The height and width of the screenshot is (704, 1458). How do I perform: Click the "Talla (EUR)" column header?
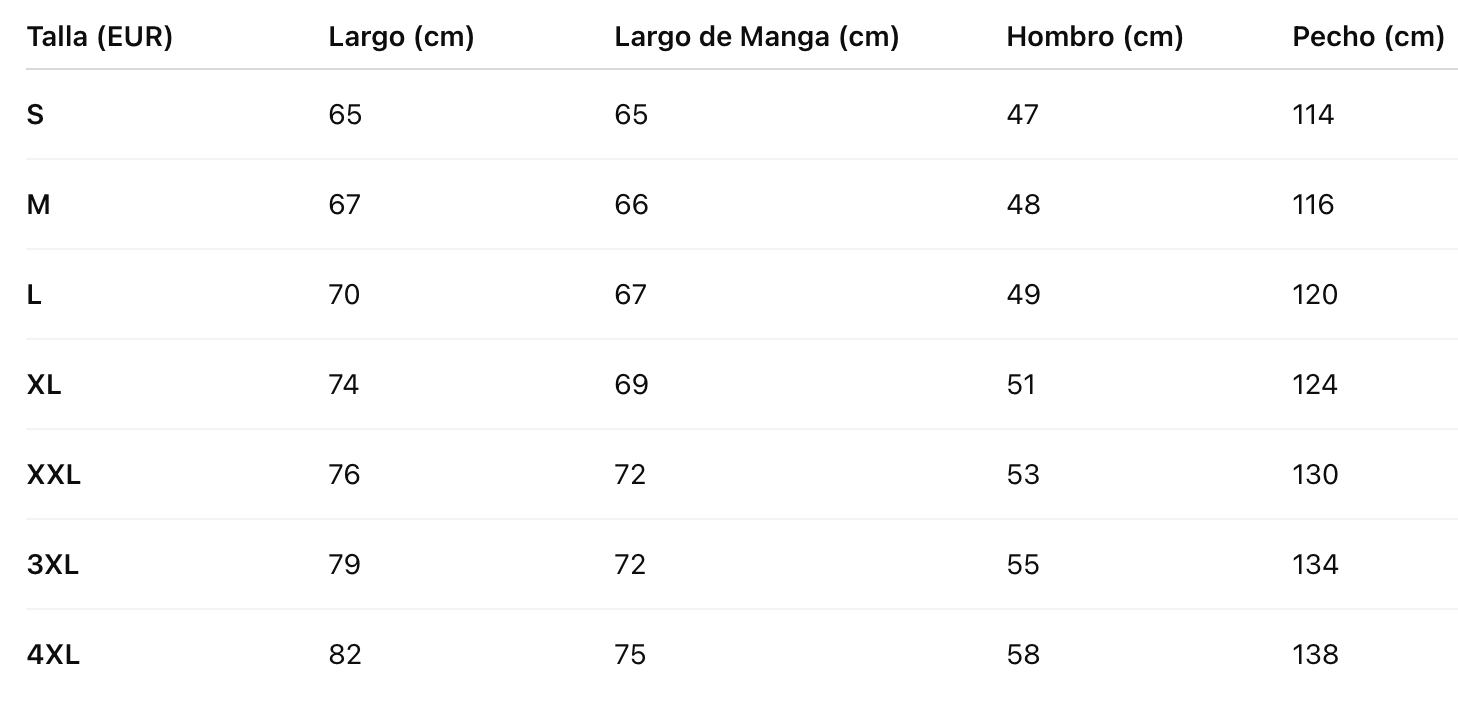pos(100,37)
